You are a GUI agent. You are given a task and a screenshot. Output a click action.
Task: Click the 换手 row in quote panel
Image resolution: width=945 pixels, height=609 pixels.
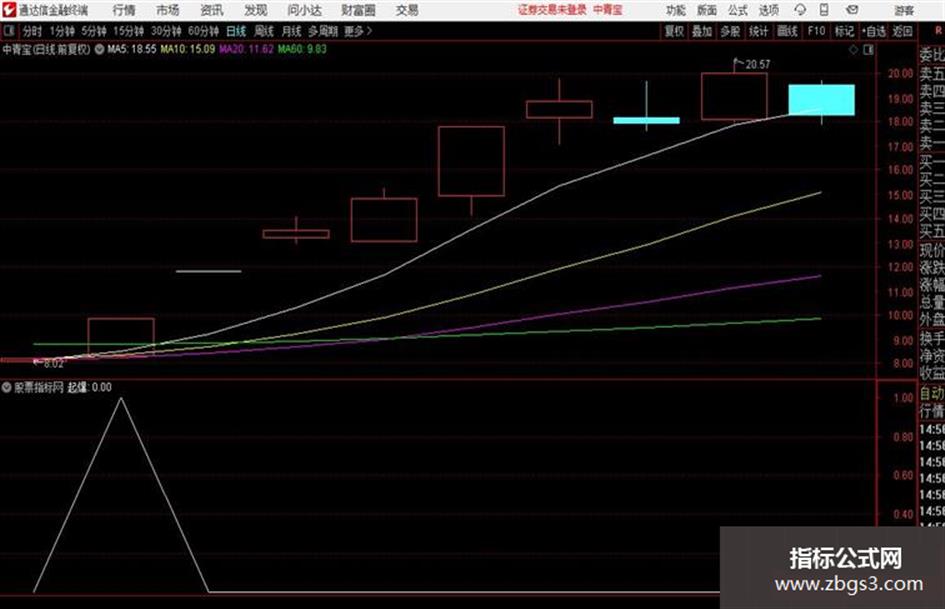(x=931, y=338)
